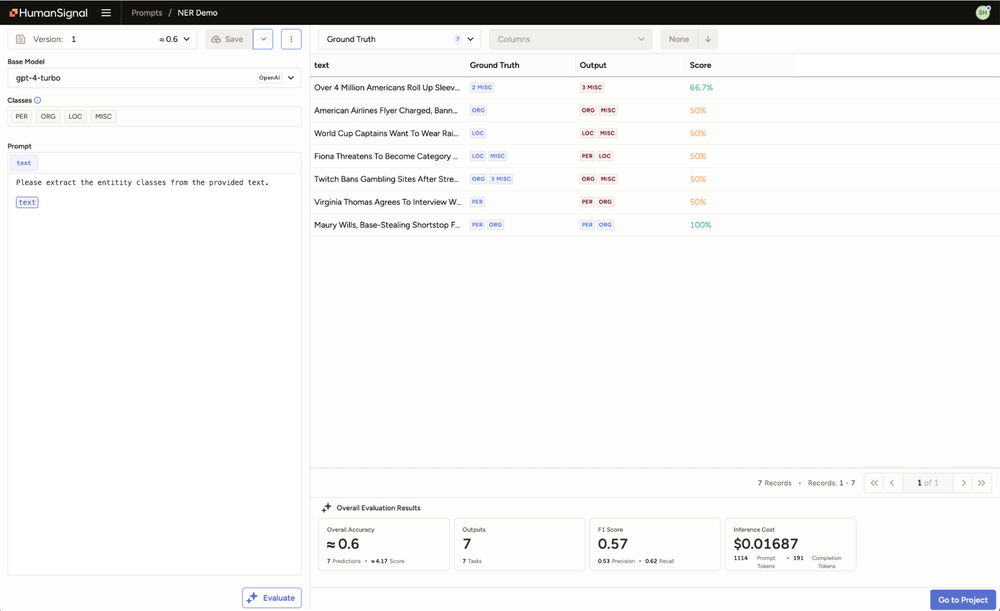Select the LOC class tag
This screenshot has width=1000, height=611.
(x=75, y=117)
